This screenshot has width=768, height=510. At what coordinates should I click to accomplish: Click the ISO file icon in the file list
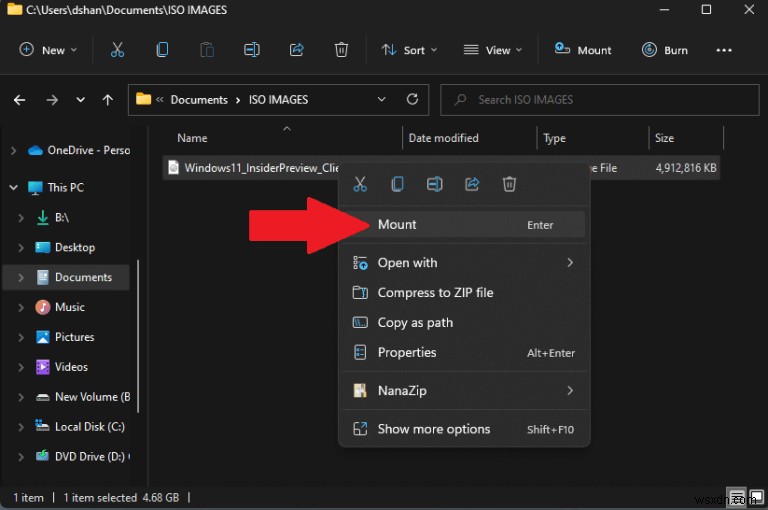tap(173, 168)
